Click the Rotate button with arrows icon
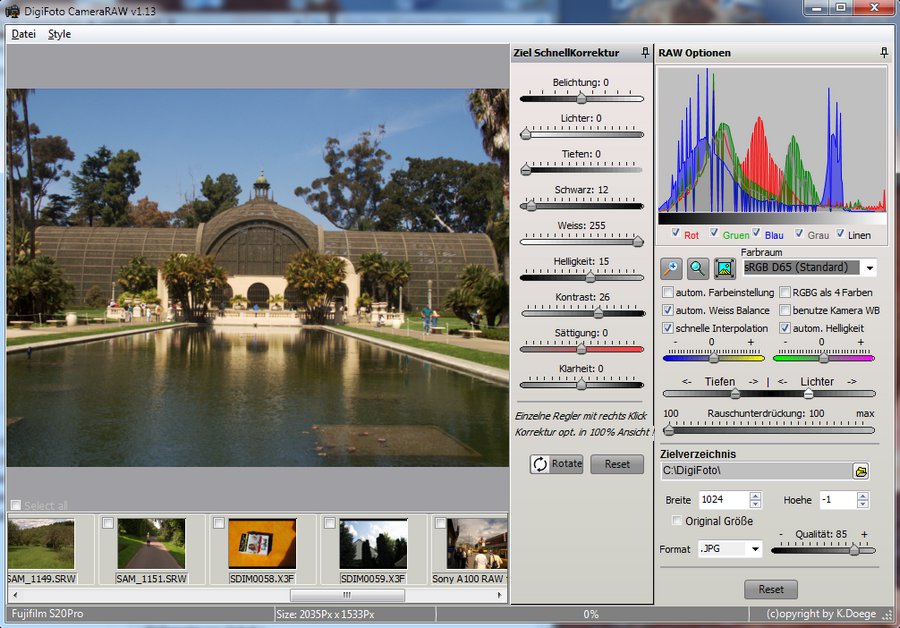900x628 pixels. coord(557,464)
